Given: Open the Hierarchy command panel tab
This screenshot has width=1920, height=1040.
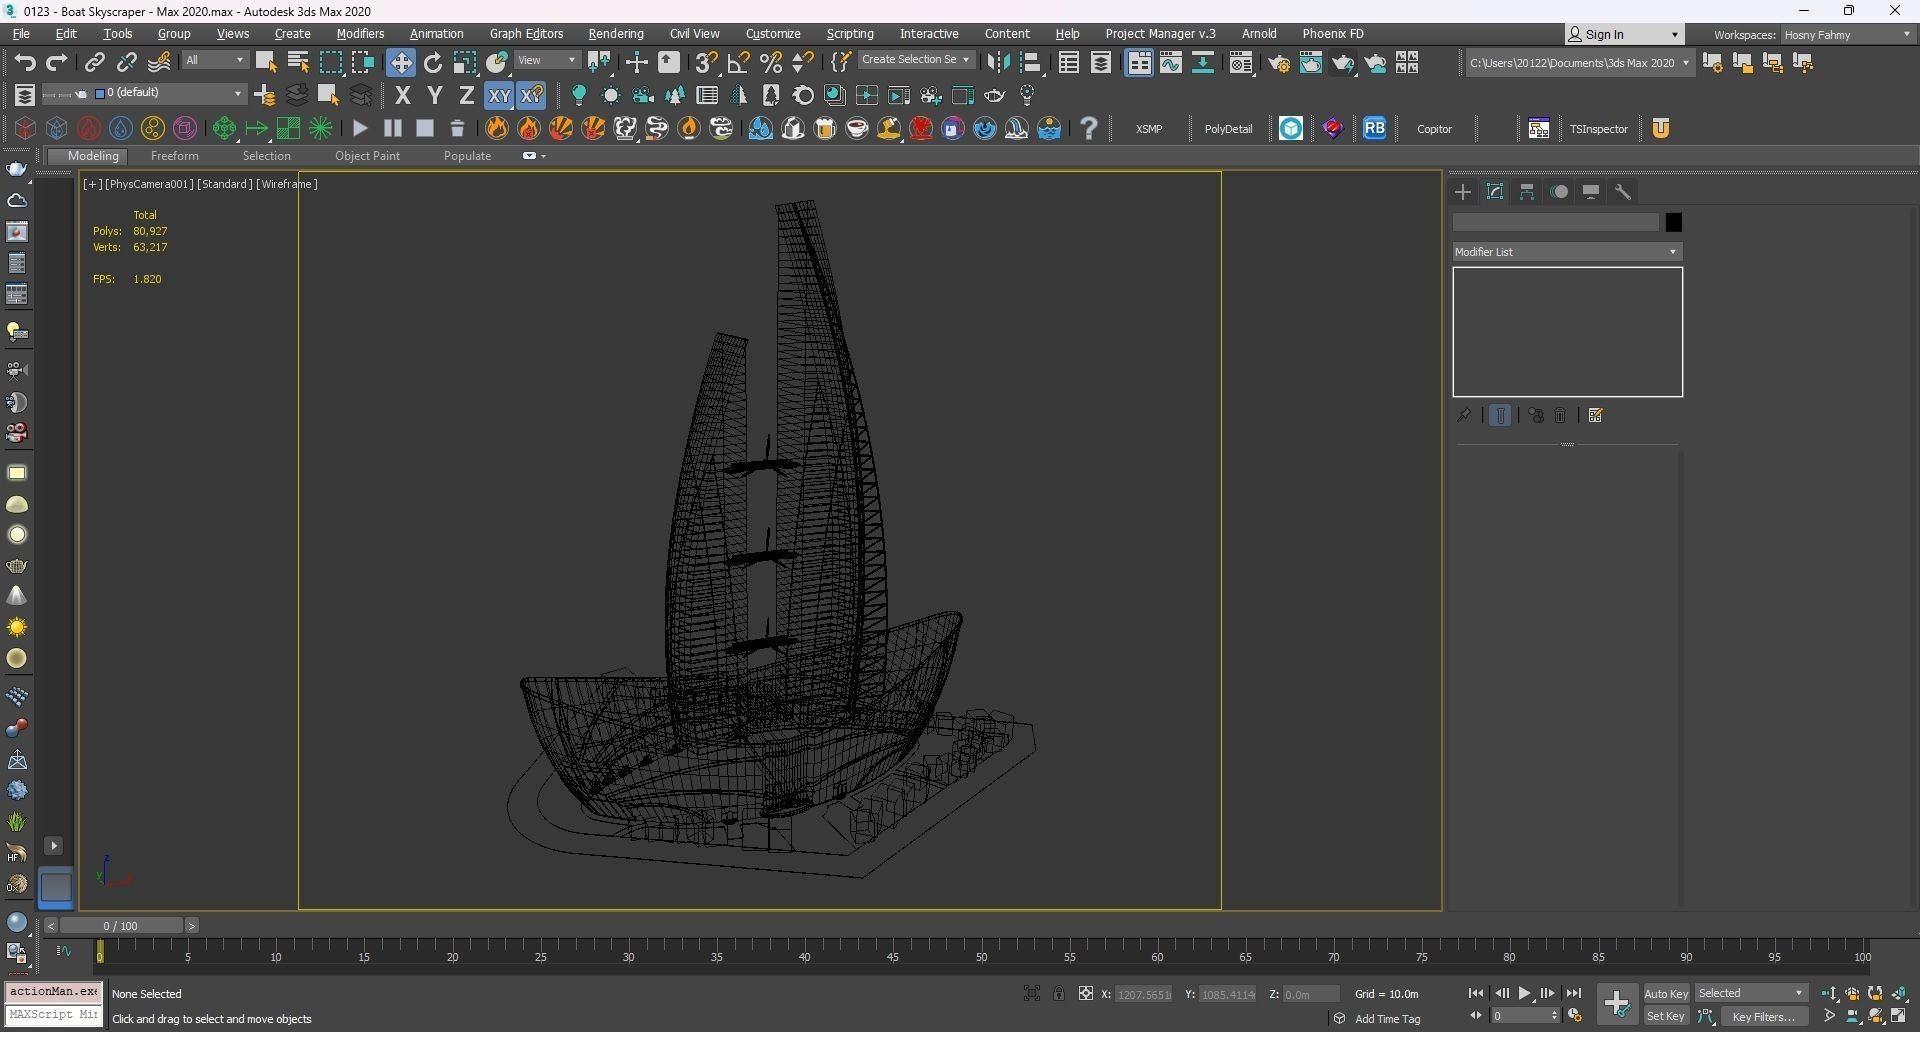Looking at the screenshot, I should point(1527,192).
